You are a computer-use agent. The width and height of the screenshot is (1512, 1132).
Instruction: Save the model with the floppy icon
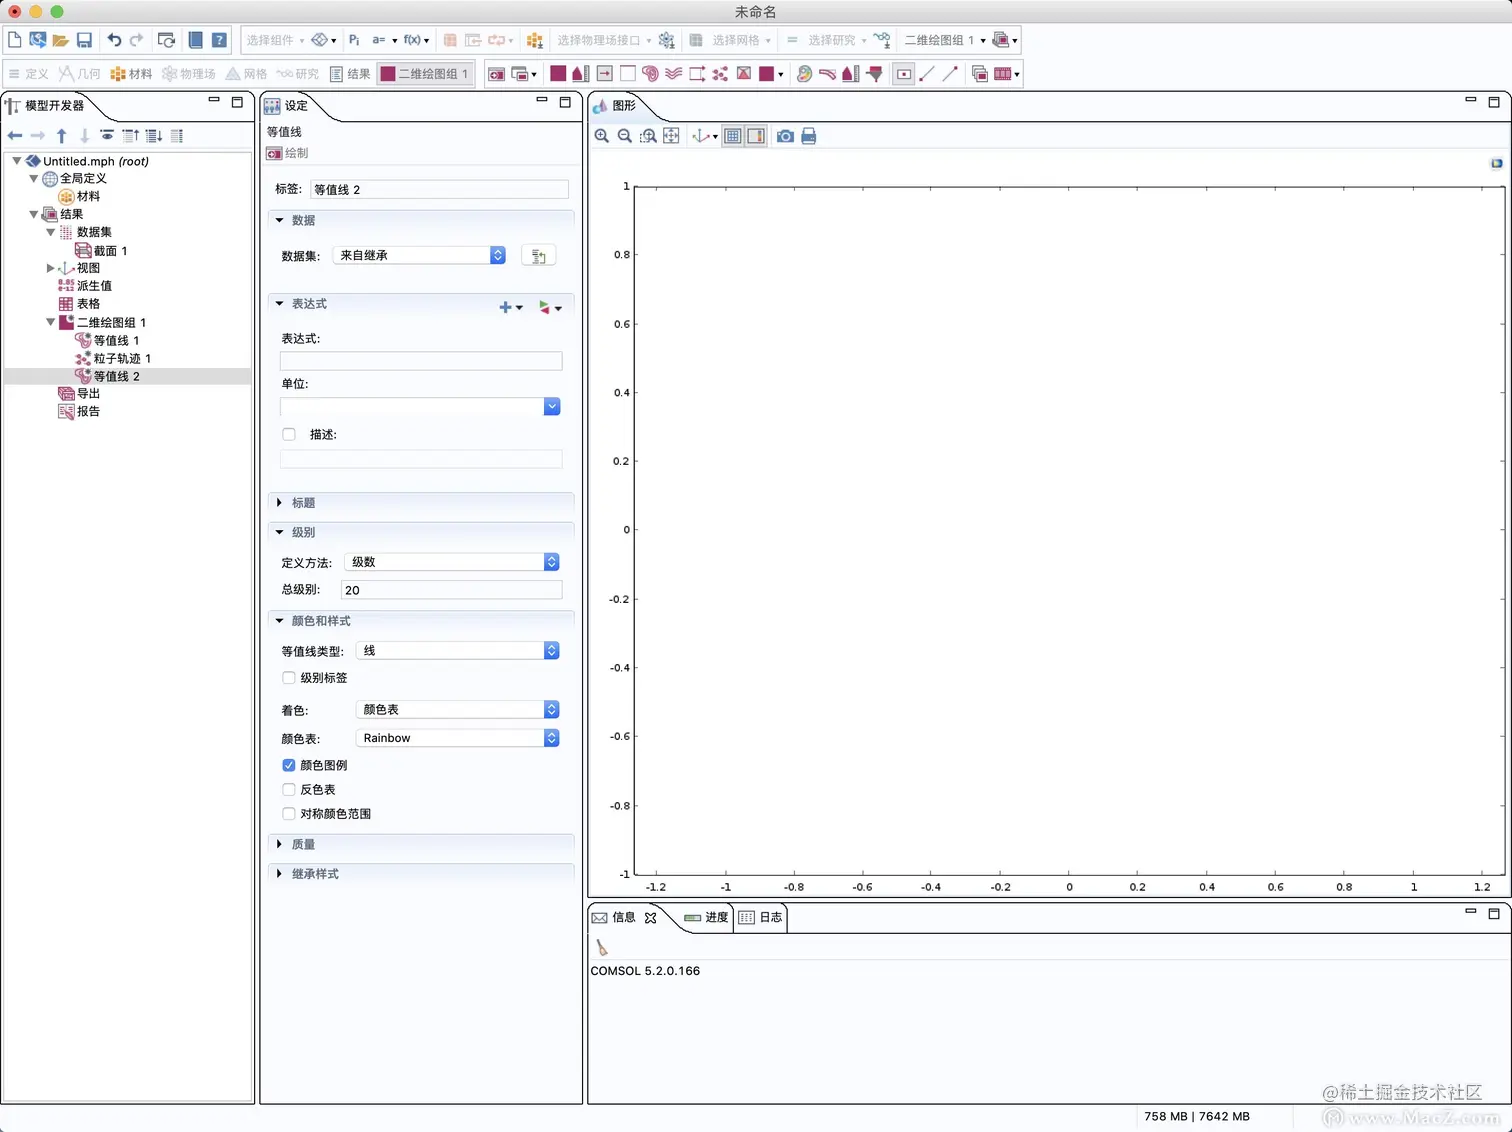click(x=85, y=40)
